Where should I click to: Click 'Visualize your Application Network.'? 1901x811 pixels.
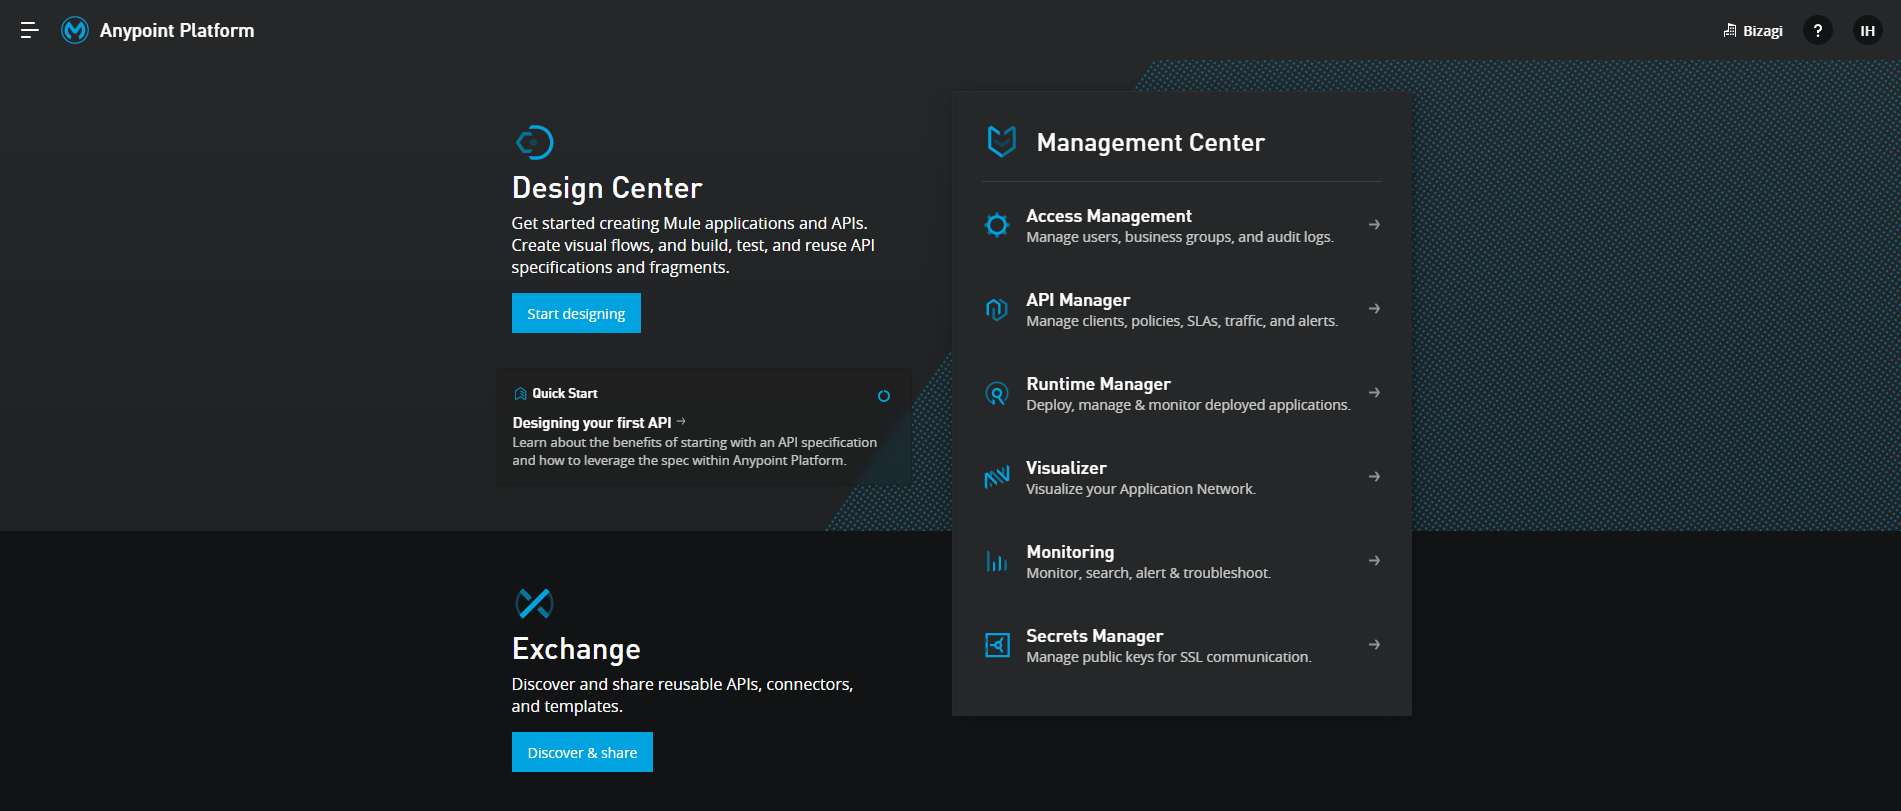pyautogui.click(x=1141, y=489)
